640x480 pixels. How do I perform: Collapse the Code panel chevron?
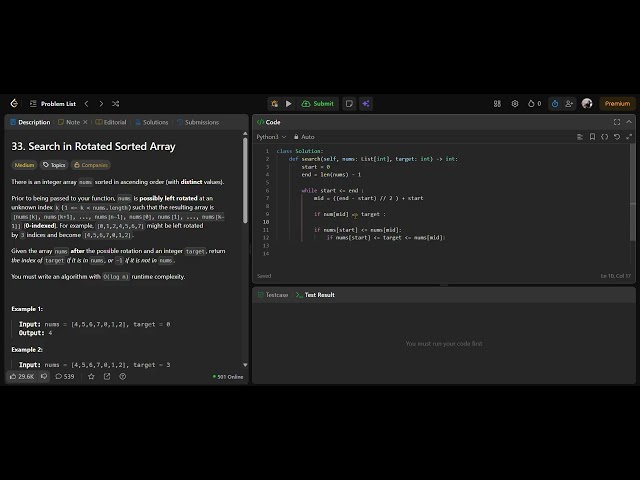629,122
